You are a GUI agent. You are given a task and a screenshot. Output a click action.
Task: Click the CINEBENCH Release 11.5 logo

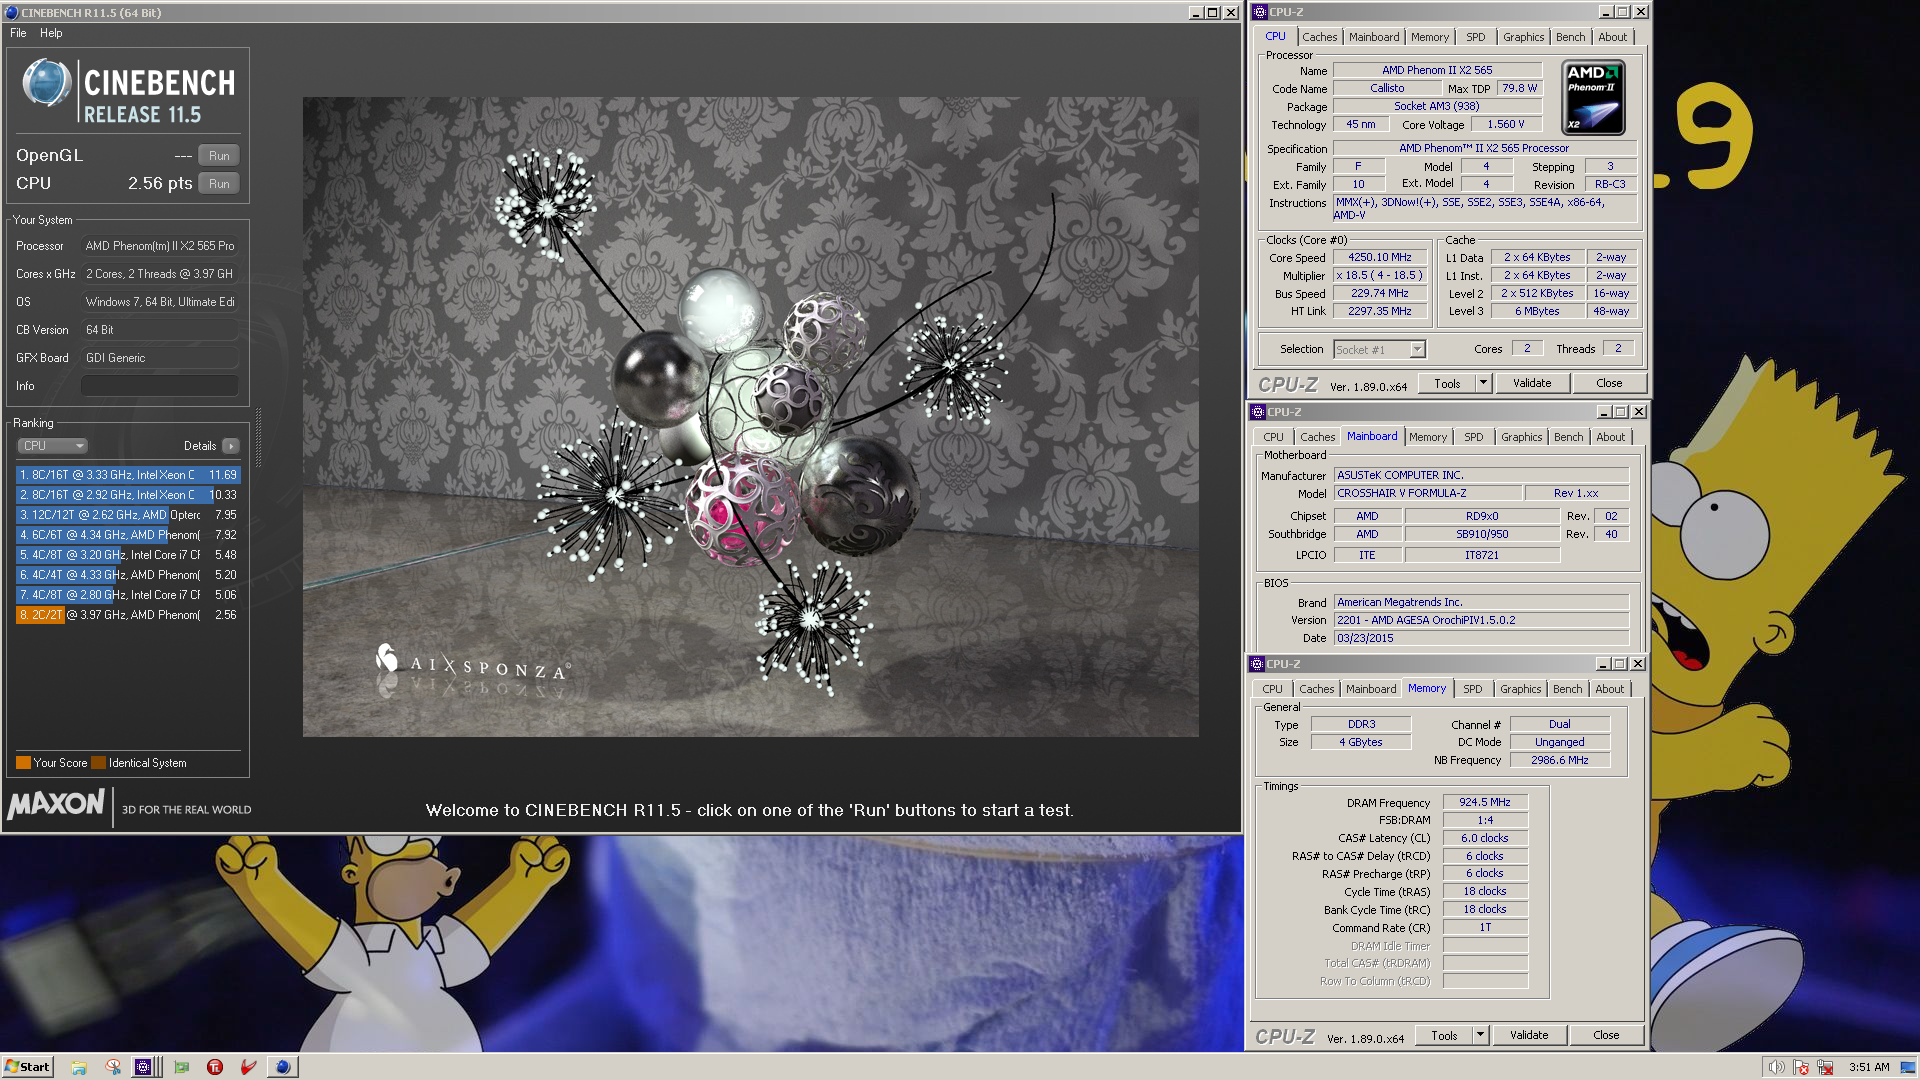128,92
